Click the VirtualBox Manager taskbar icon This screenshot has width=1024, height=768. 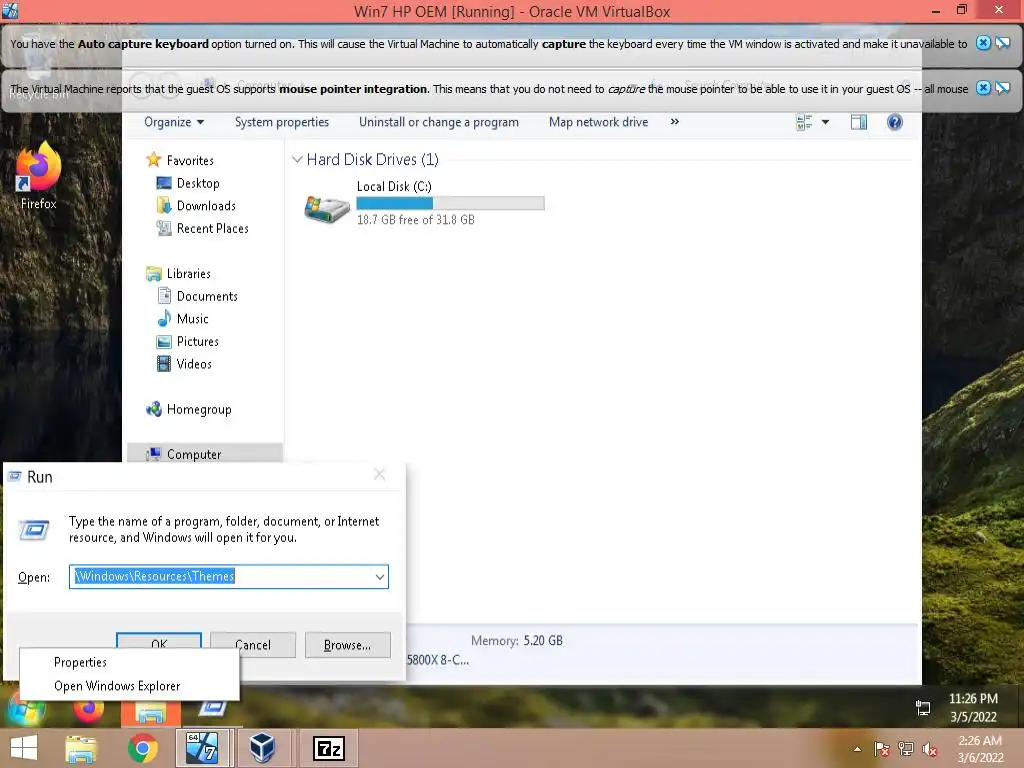coord(263,748)
